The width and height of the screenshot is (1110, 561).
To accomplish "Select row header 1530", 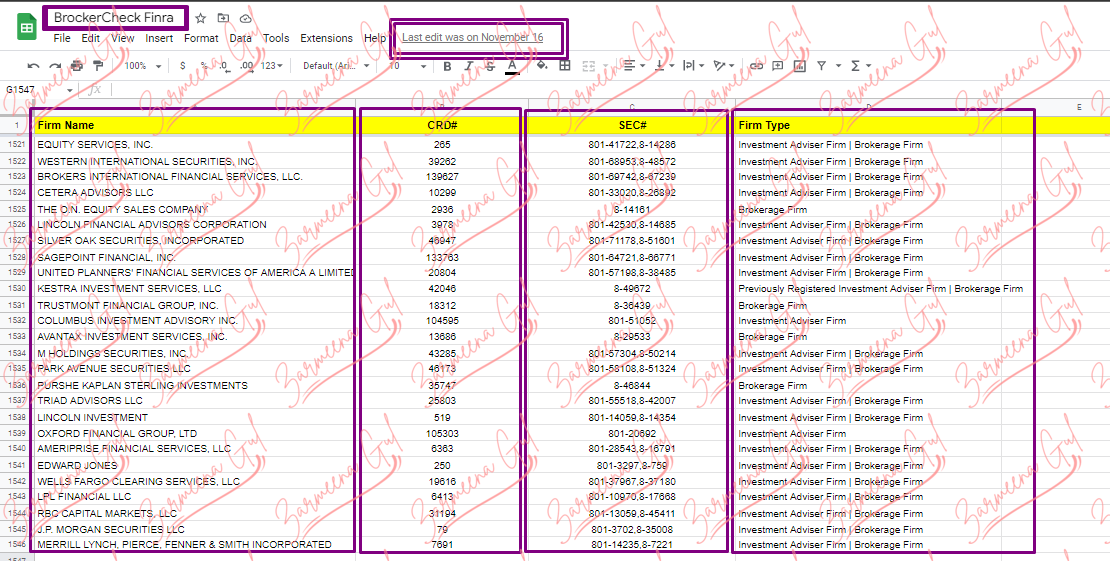I will [16, 289].
